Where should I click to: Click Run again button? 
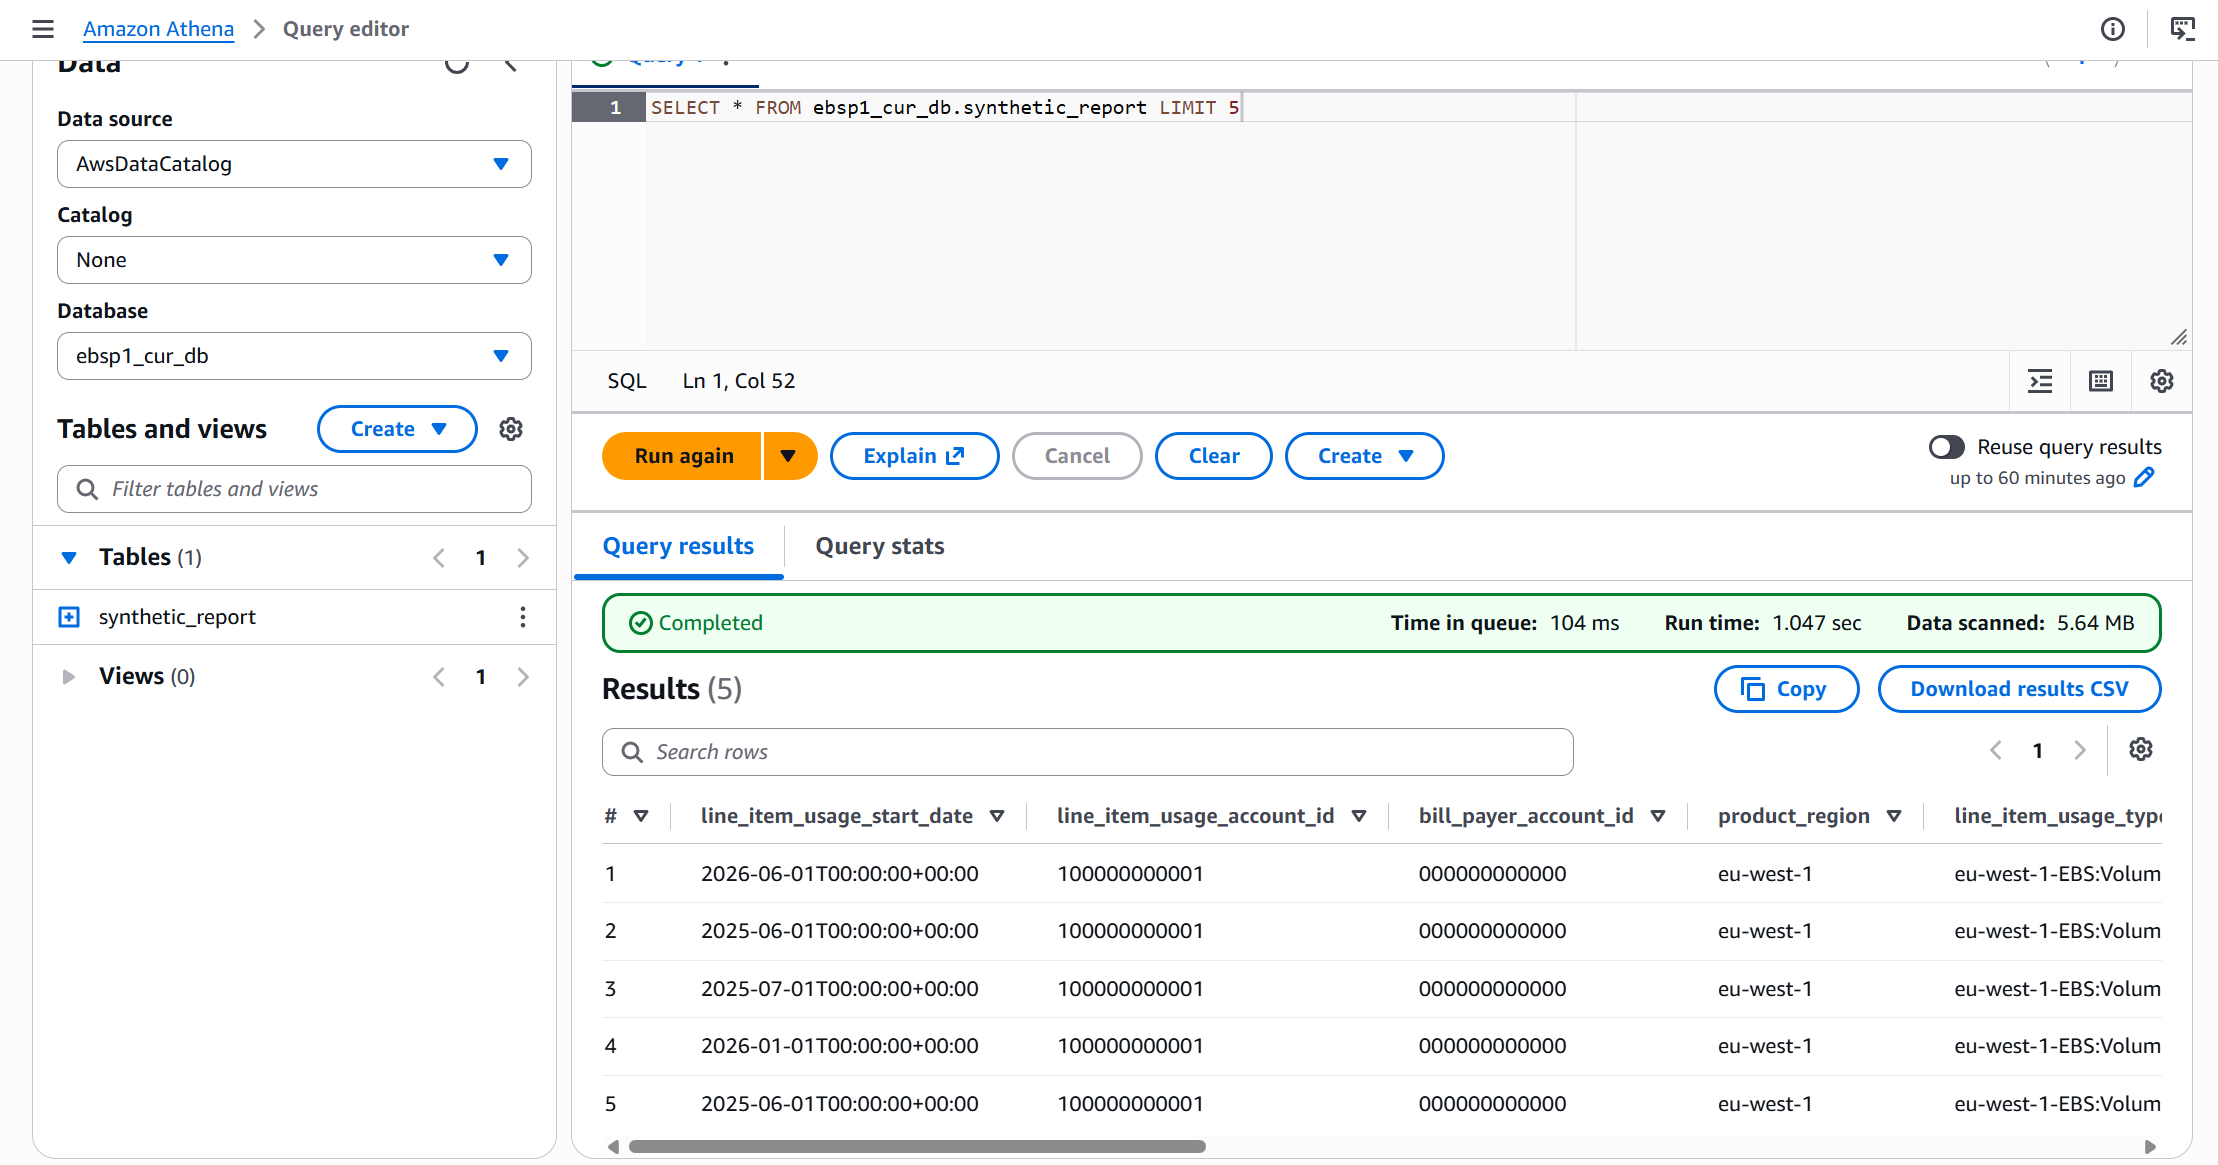[x=683, y=456]
